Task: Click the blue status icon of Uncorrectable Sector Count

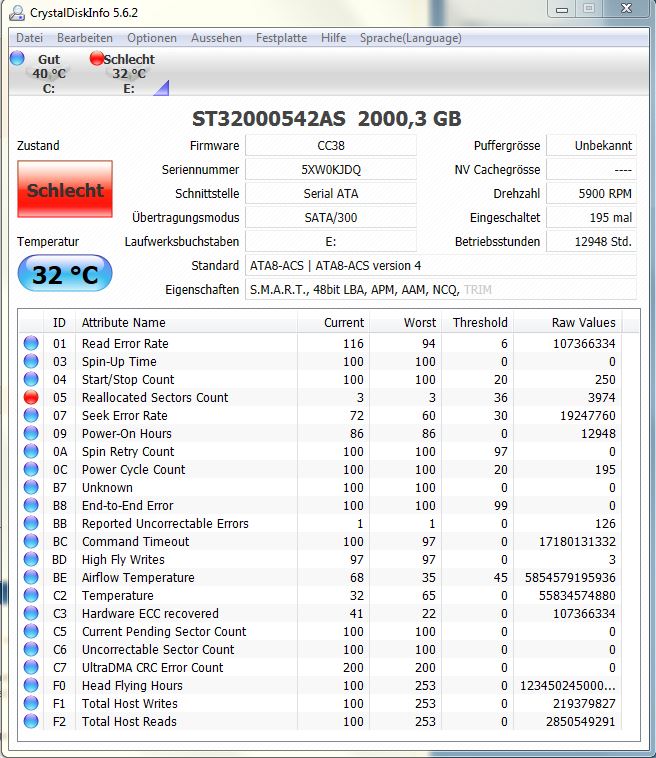Action: (x=31, y=649)
